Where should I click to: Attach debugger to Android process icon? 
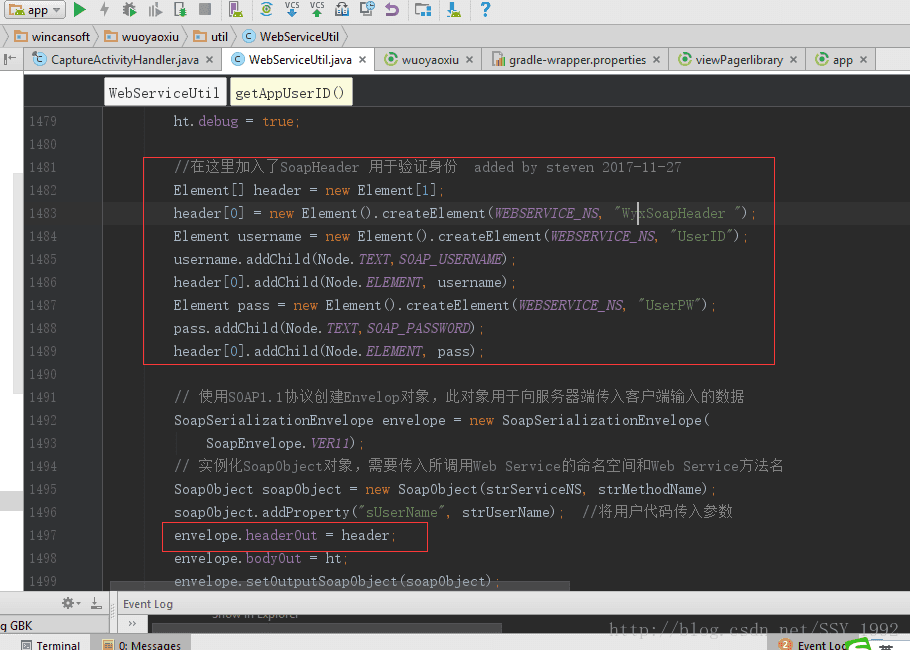point(180,9)
